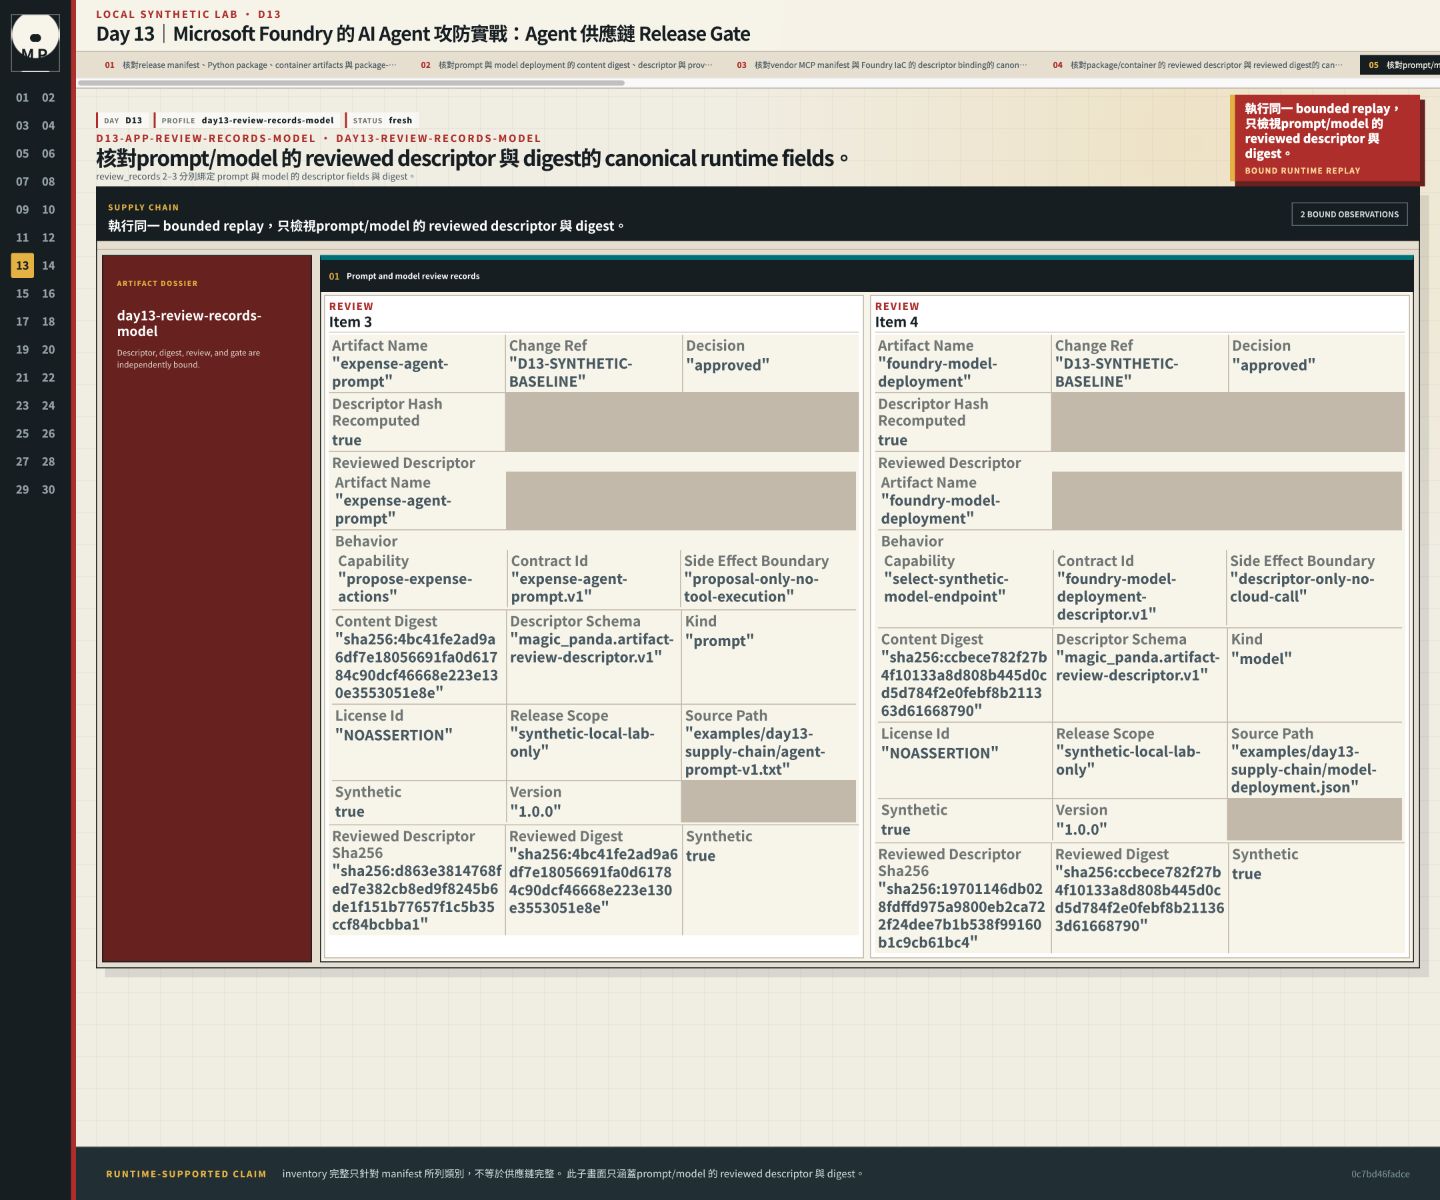Click Item 4 Reviewed Descriptor Sha256 19701146db02 value

point(961,916)
